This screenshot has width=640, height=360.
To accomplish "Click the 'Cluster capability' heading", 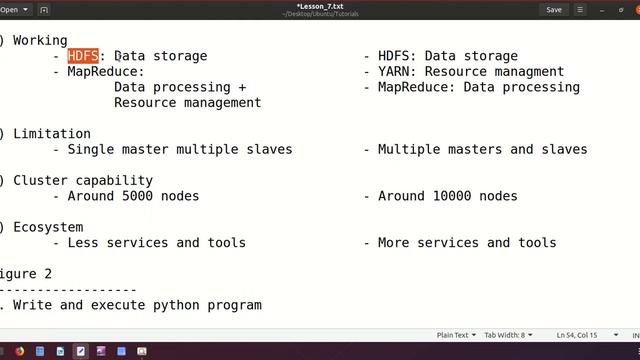I will click(83, 180).
